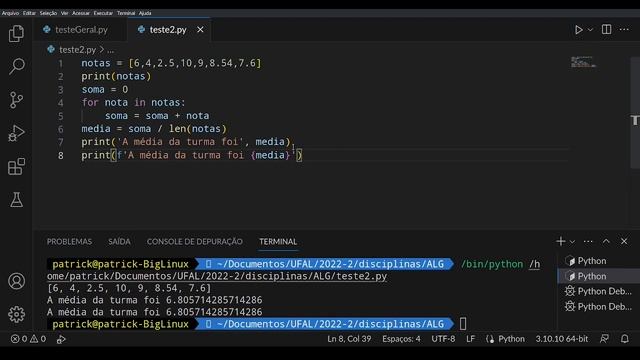Select the last Python Deb... terminal entry
The width and height of the screenshot is (640, 360).
pos(598,306)
